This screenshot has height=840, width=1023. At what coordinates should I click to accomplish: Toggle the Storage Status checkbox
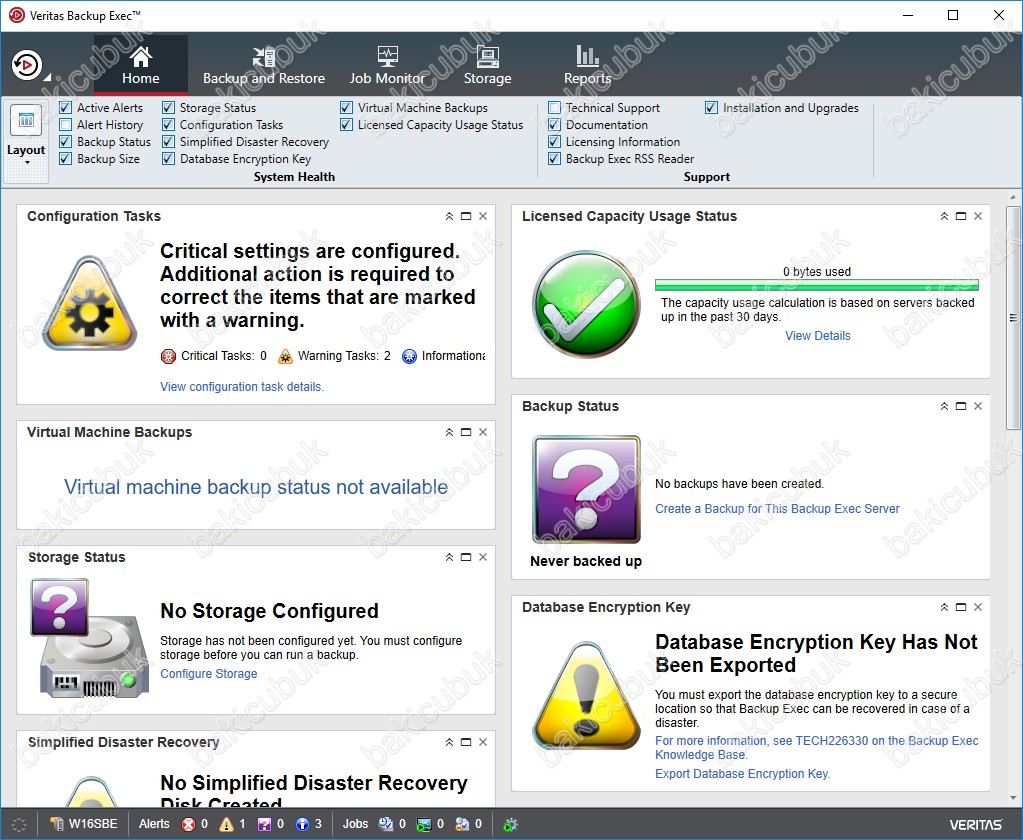[168, 108]
